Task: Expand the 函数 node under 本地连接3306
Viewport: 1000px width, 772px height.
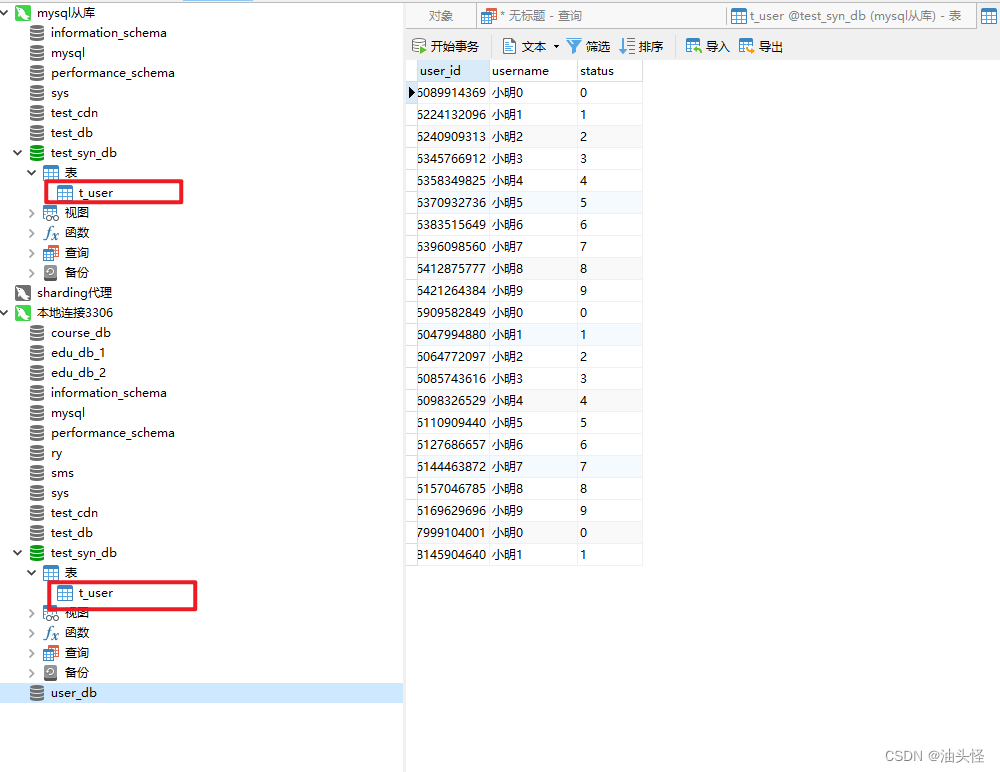Action: point(33,633)
